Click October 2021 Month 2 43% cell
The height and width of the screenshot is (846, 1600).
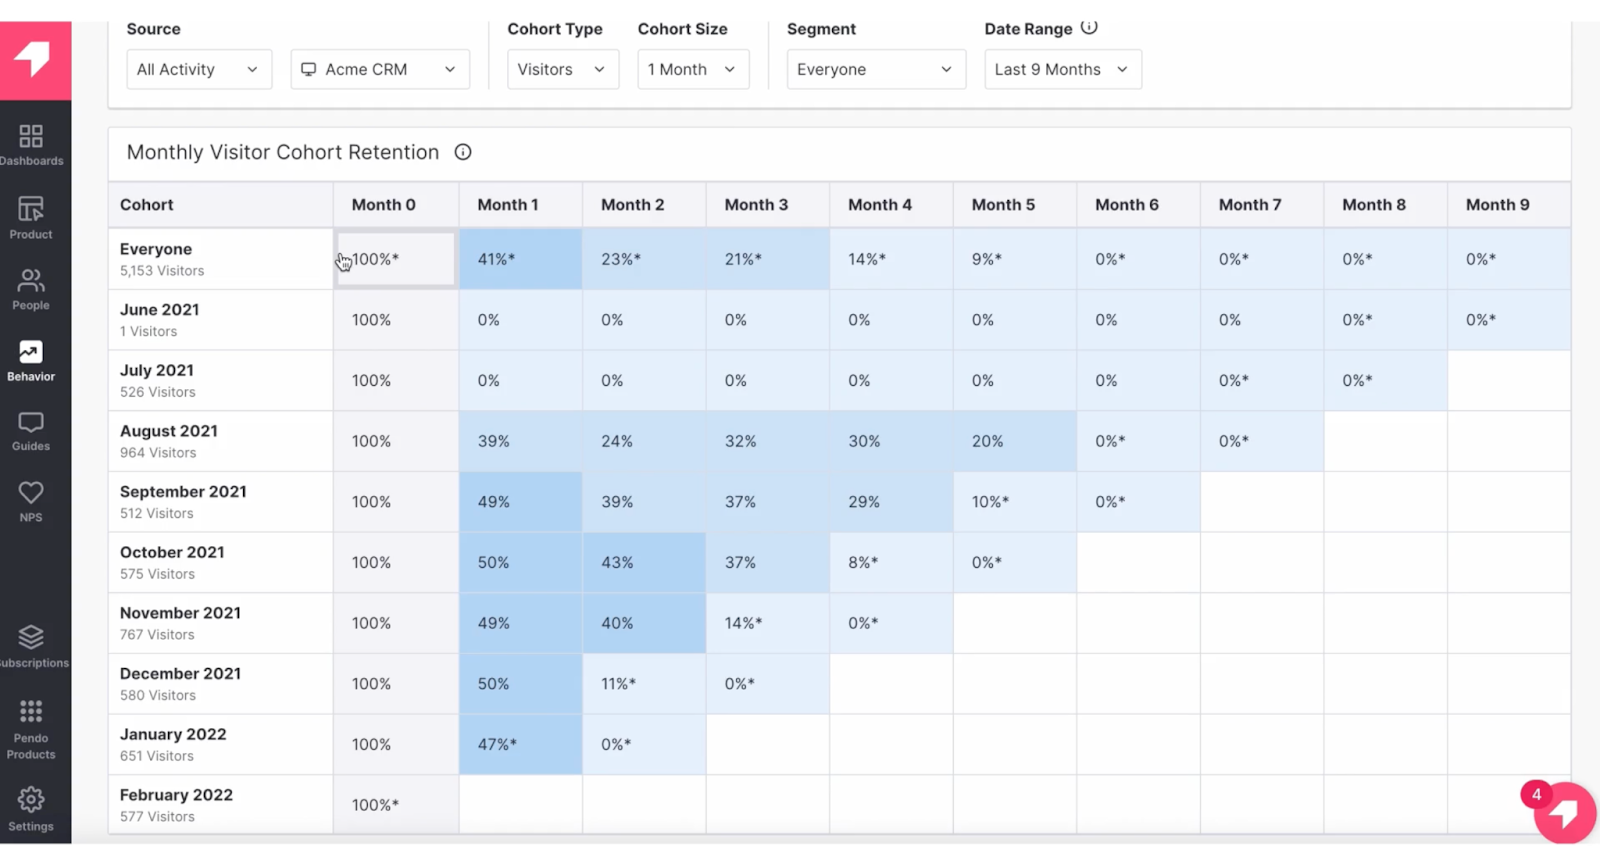tap(645, 563)
